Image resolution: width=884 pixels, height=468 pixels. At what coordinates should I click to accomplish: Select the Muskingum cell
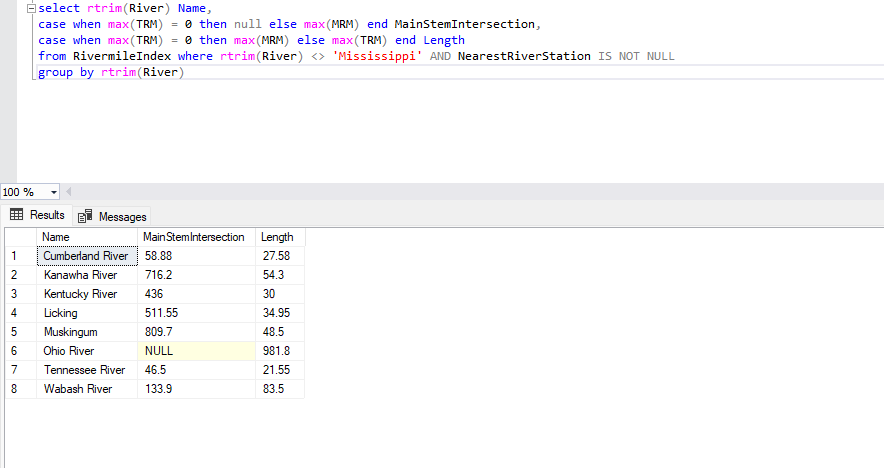click(87, 332)
